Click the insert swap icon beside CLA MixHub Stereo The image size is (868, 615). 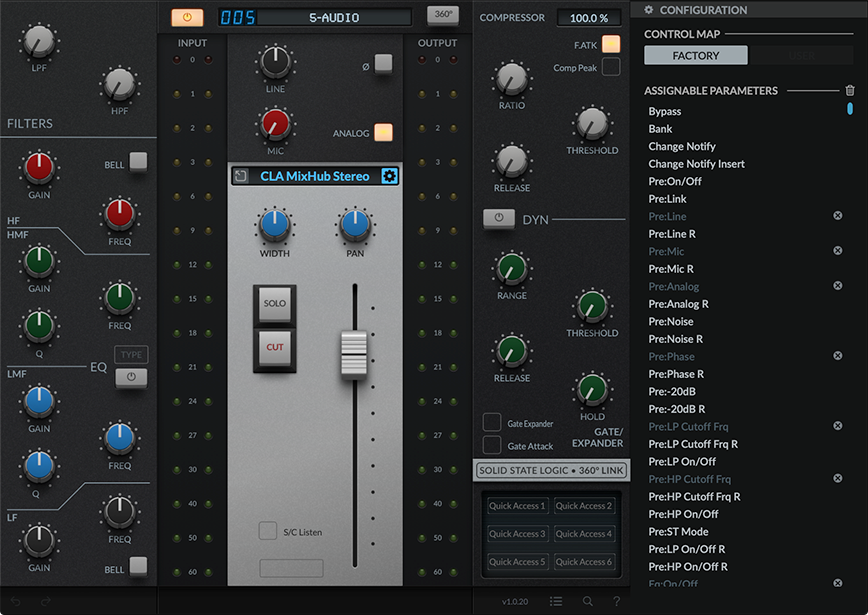(x=239, y=175)
